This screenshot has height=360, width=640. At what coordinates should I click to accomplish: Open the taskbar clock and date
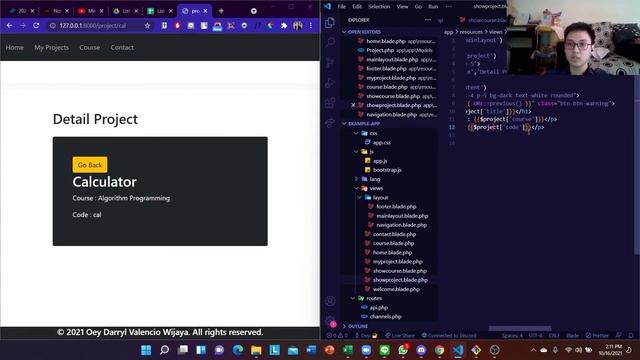610,350
